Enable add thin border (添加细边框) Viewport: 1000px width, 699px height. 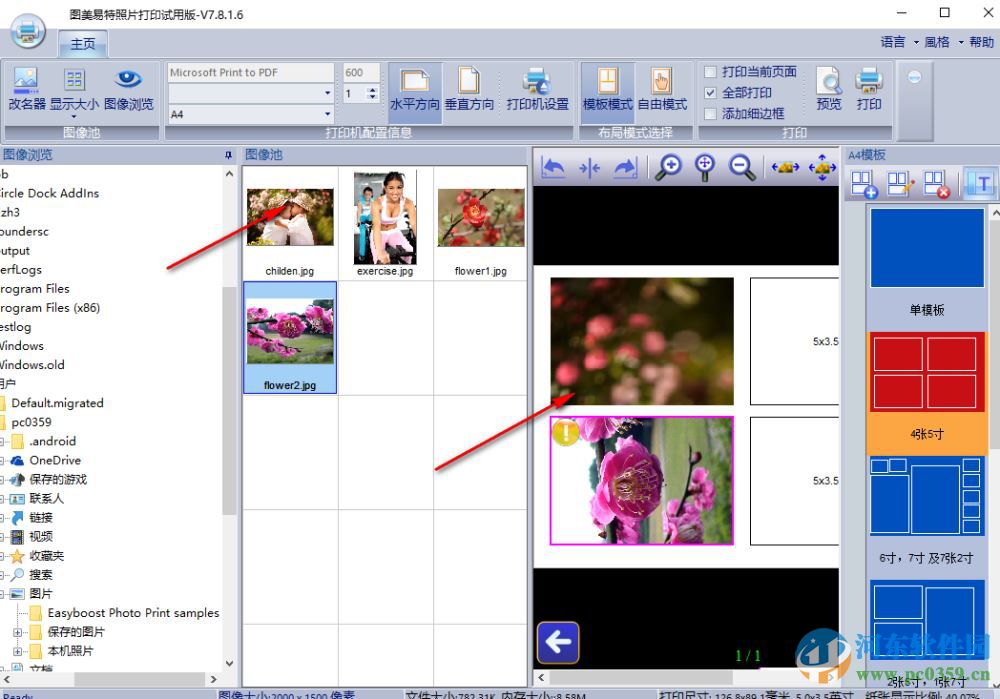[x=710, y=114]
